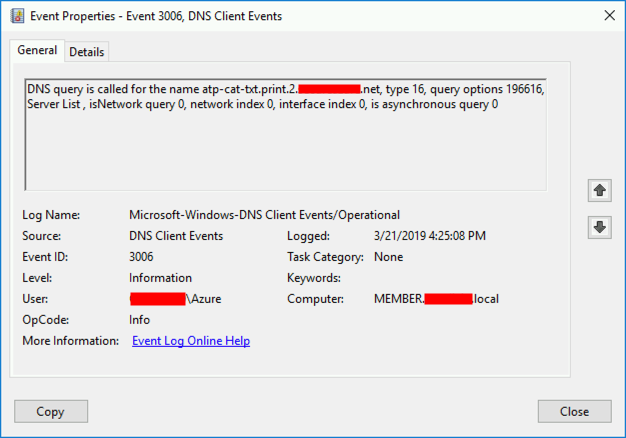Select logged time 3/21/2019 4:25:08 PM
626x438 pixels.
(430, 236)
